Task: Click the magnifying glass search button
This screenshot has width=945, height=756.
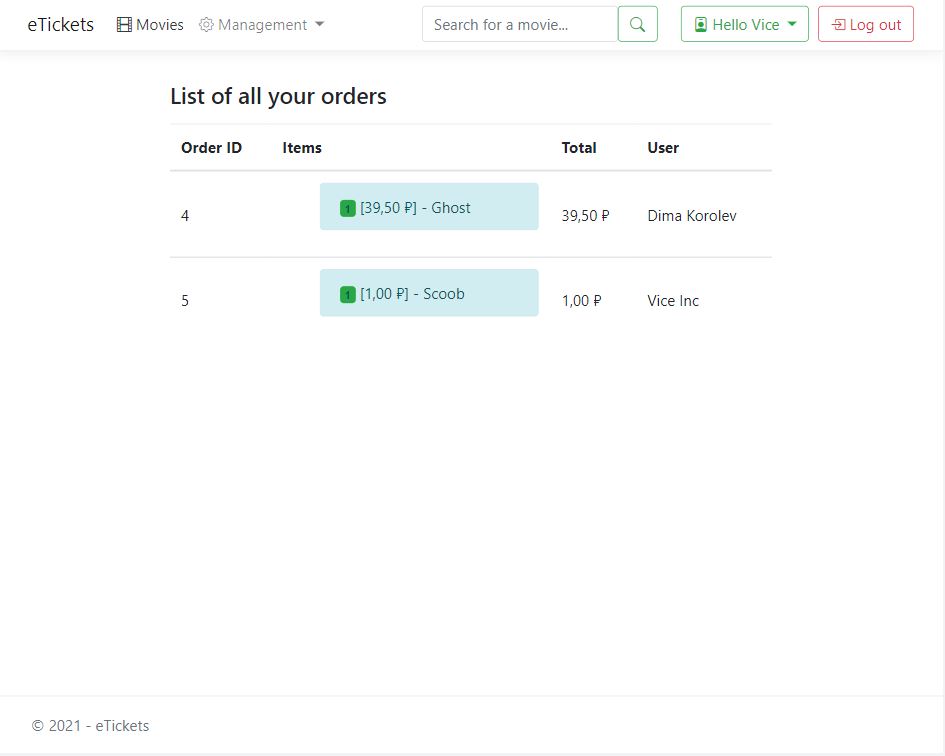Action: (638, 24)
